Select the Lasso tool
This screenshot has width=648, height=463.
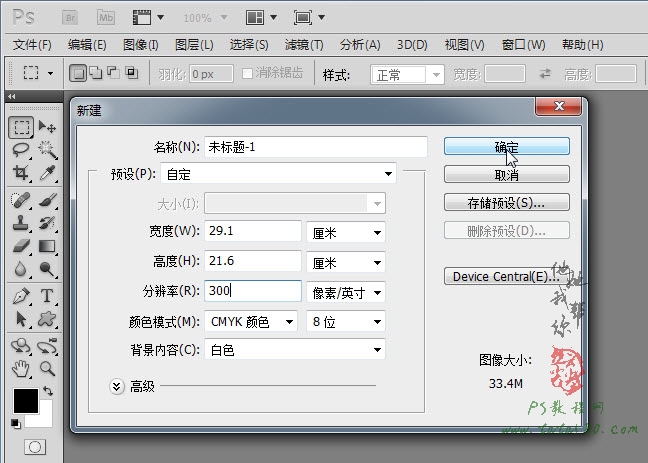coord(21,150)
